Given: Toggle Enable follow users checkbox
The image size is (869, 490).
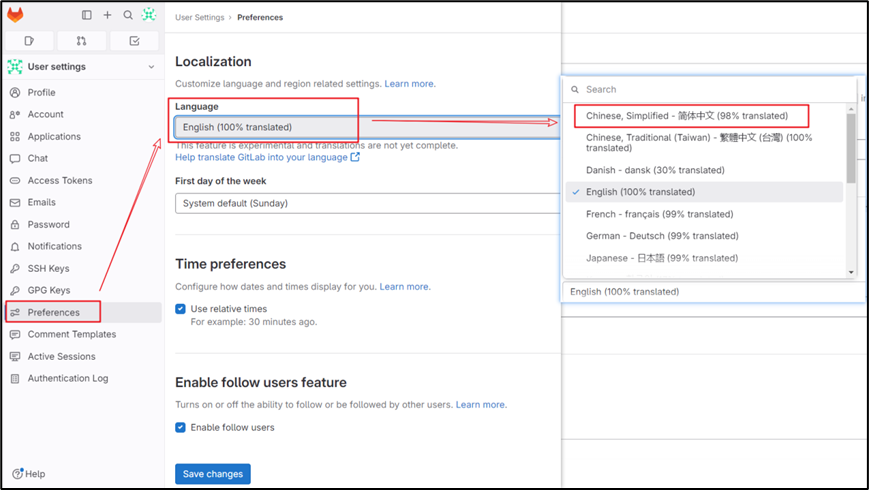Looking at the screenshot, I should [180, 427].
